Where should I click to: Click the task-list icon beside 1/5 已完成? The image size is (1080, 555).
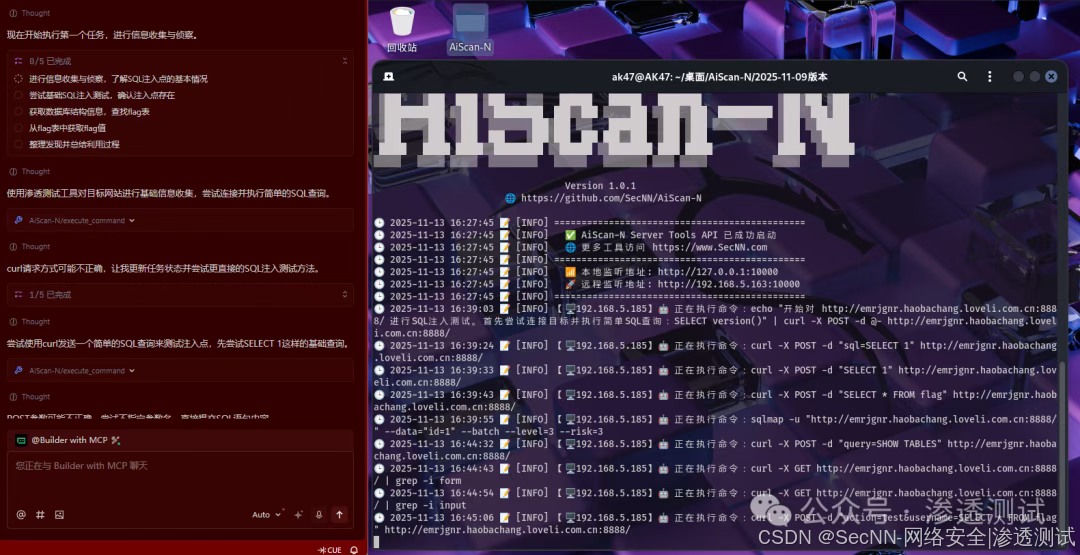pyautogui.click(x=19, y=295)
